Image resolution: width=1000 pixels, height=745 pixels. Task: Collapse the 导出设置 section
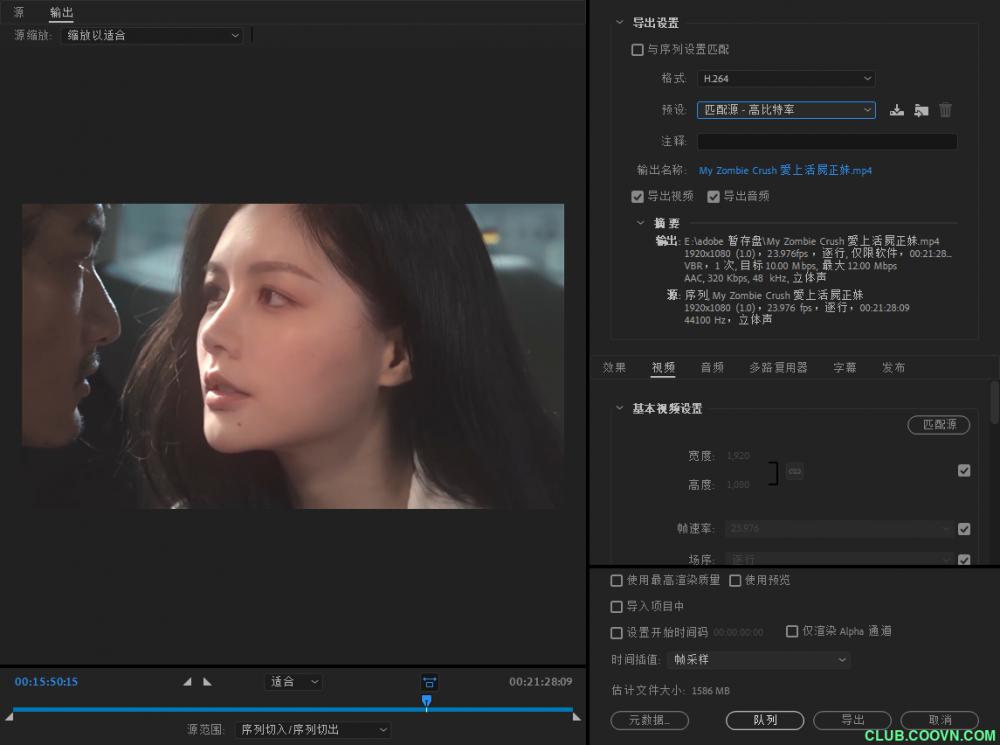click(619, 22)
